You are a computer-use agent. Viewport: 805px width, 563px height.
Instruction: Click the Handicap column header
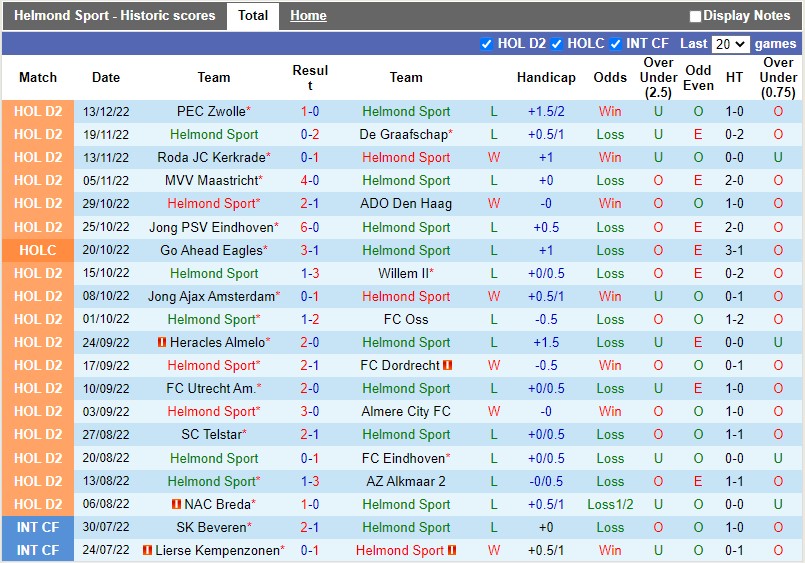pos(546,77)
